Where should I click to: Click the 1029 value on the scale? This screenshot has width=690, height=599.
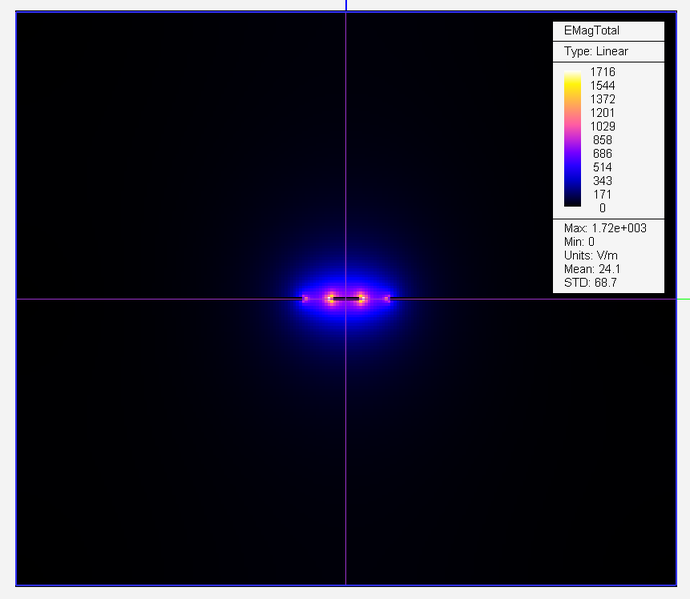point(602,126)
